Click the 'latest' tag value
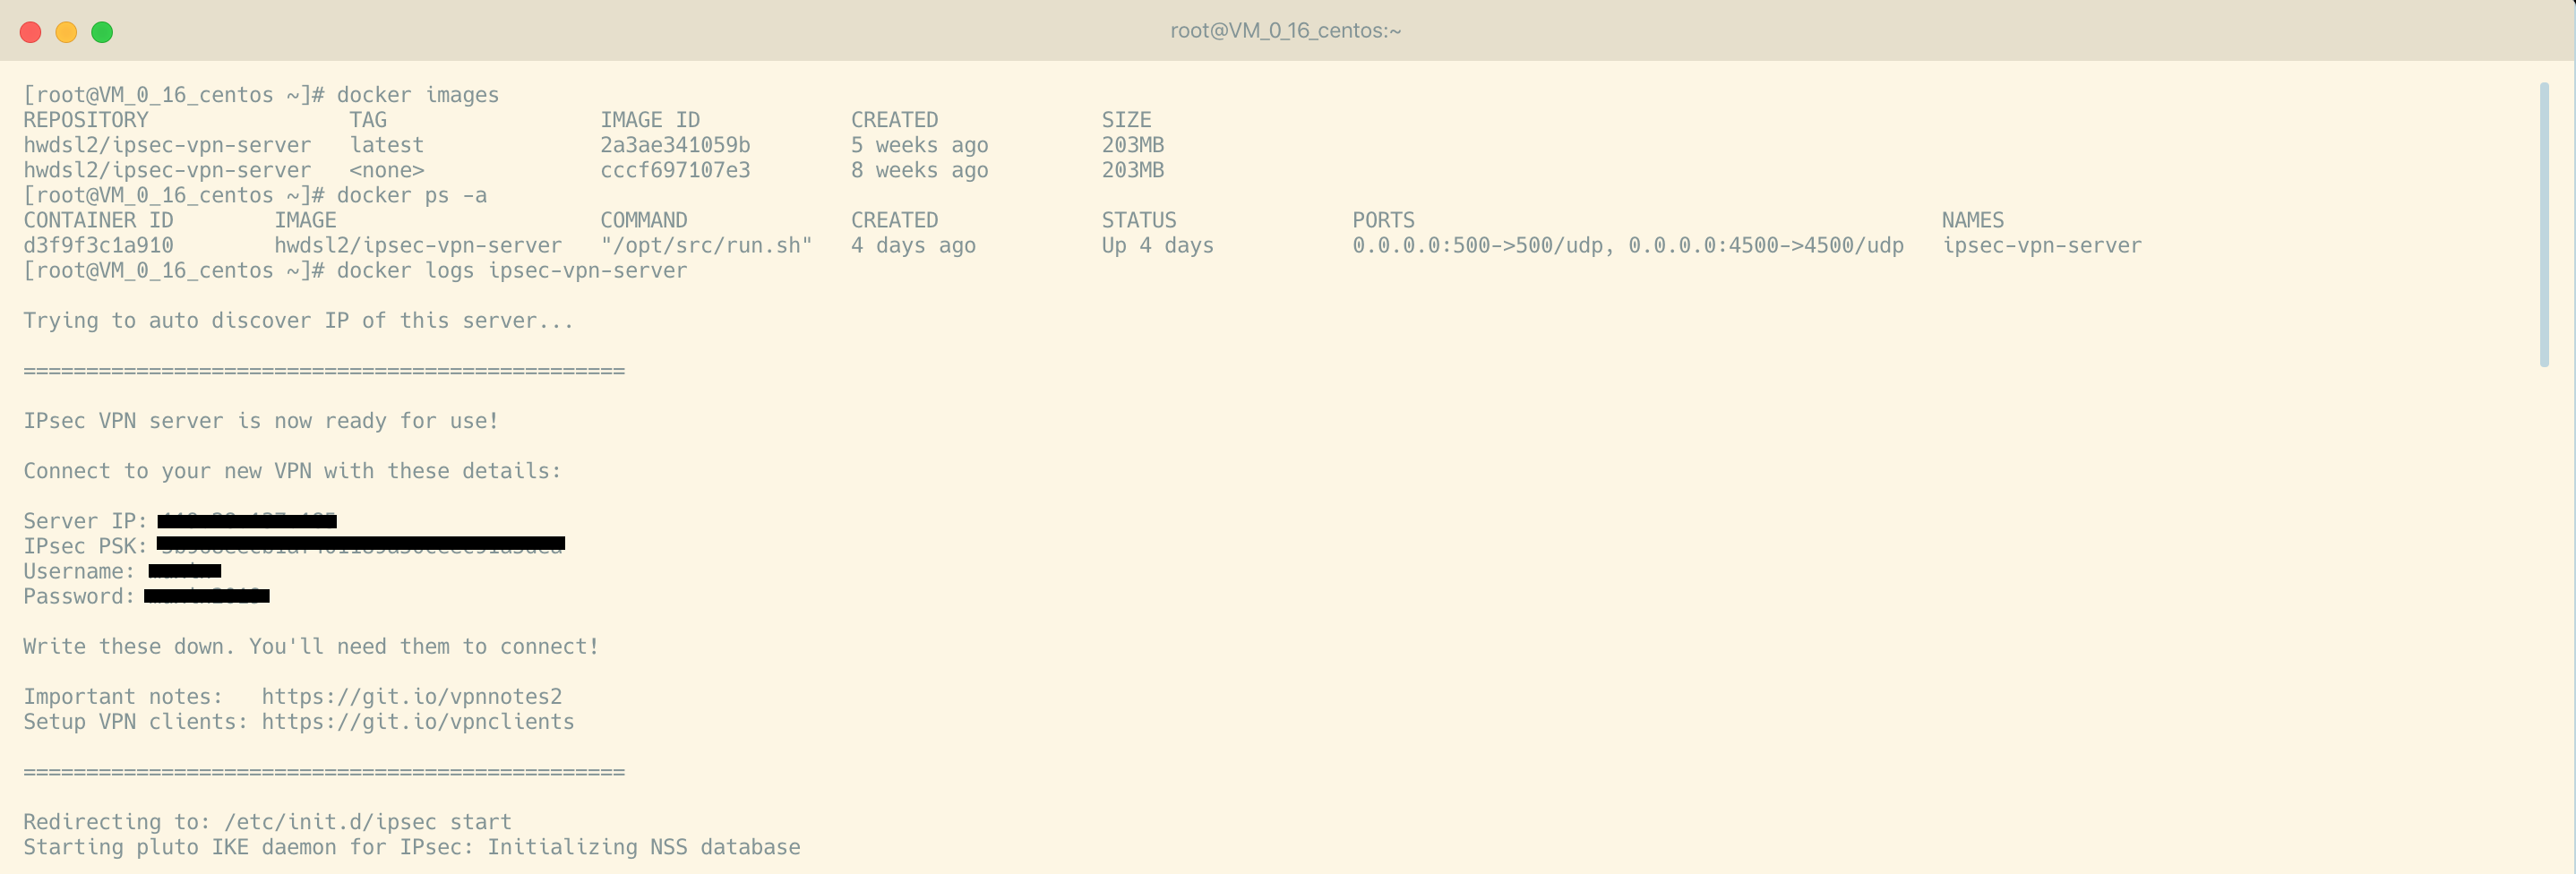 pos(387,145)
